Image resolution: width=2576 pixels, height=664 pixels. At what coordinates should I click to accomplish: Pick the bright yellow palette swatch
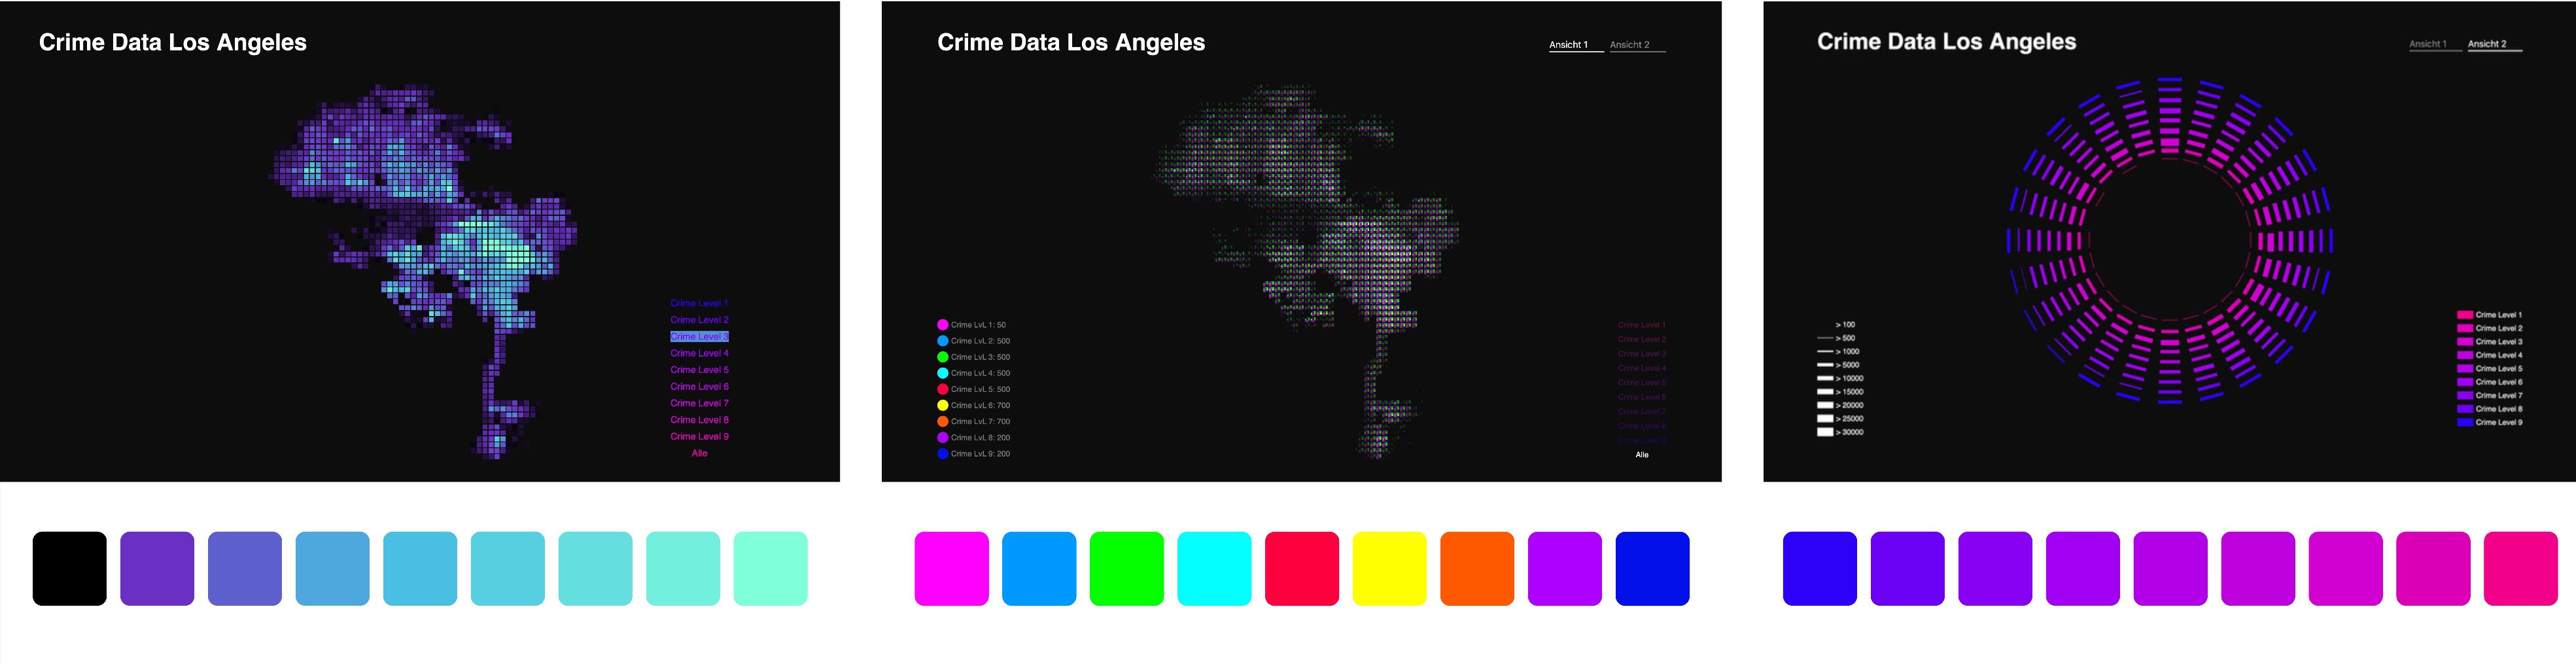(x=1389, y=568)
